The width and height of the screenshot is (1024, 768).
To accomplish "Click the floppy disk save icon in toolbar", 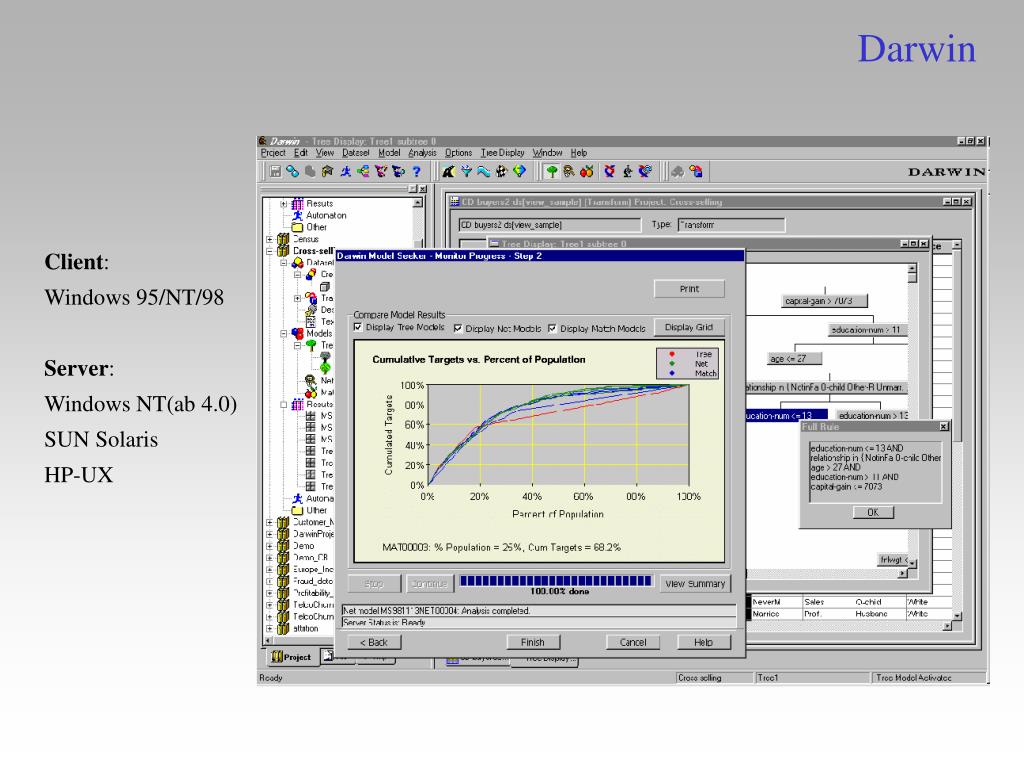I will pyautogui.click(x=275, y=171).
